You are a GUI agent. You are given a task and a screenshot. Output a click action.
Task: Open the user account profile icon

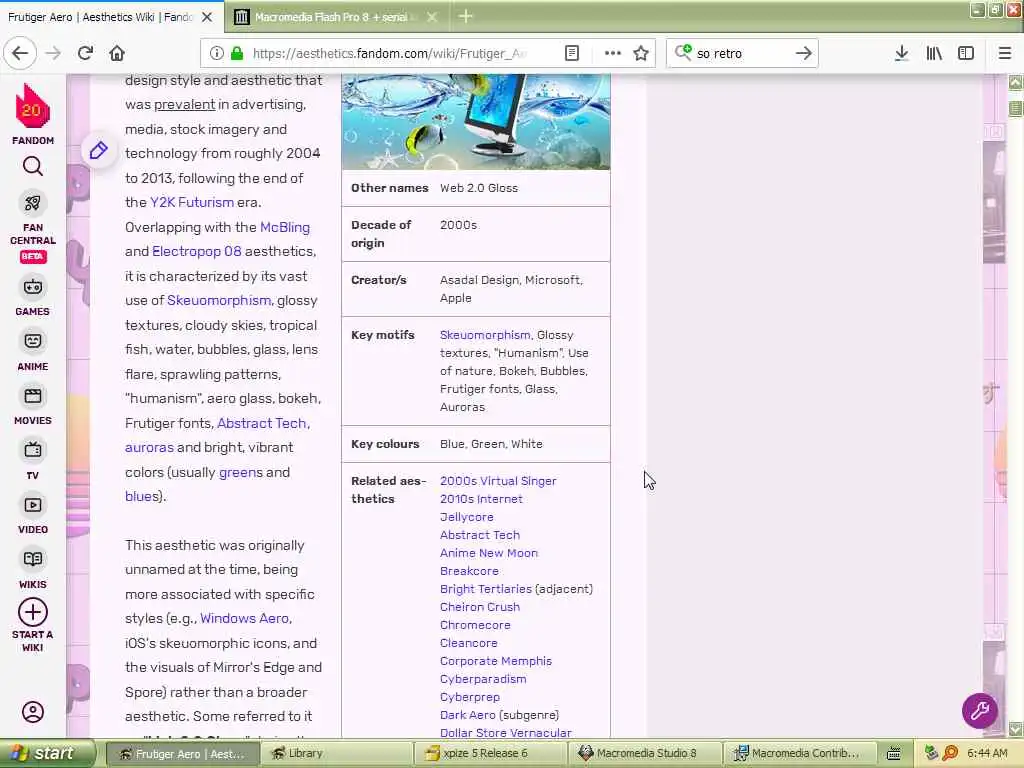click(33, 711)
